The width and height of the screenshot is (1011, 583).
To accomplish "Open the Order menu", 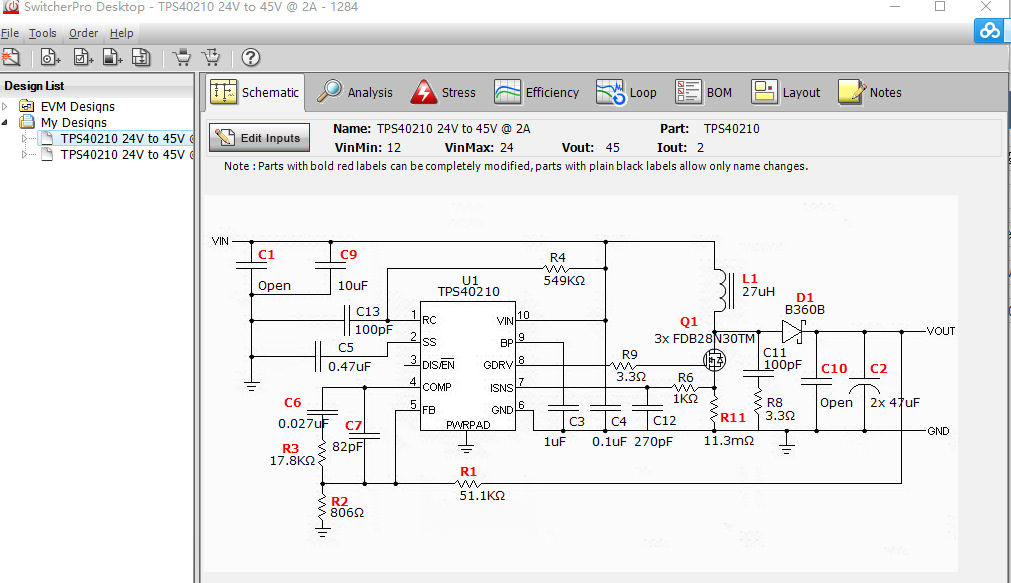I will click(83, 33).
